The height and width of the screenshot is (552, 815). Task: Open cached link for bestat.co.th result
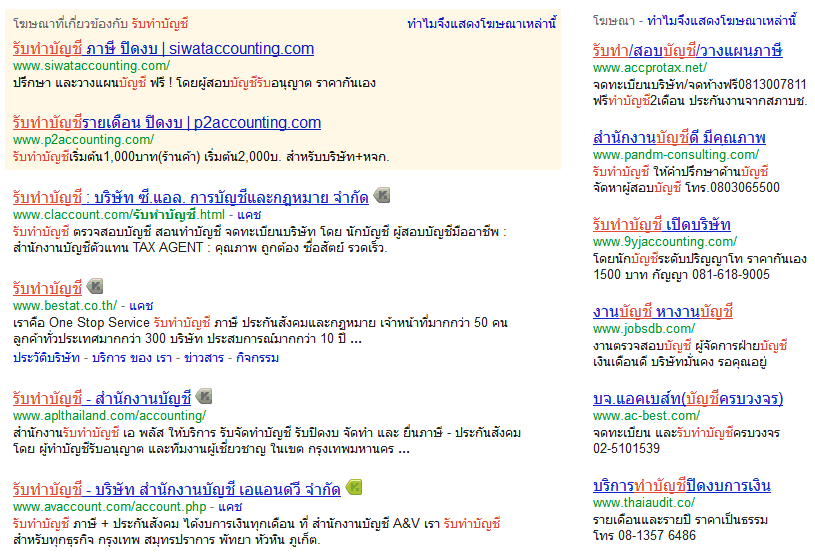click(x=141, y=306)
